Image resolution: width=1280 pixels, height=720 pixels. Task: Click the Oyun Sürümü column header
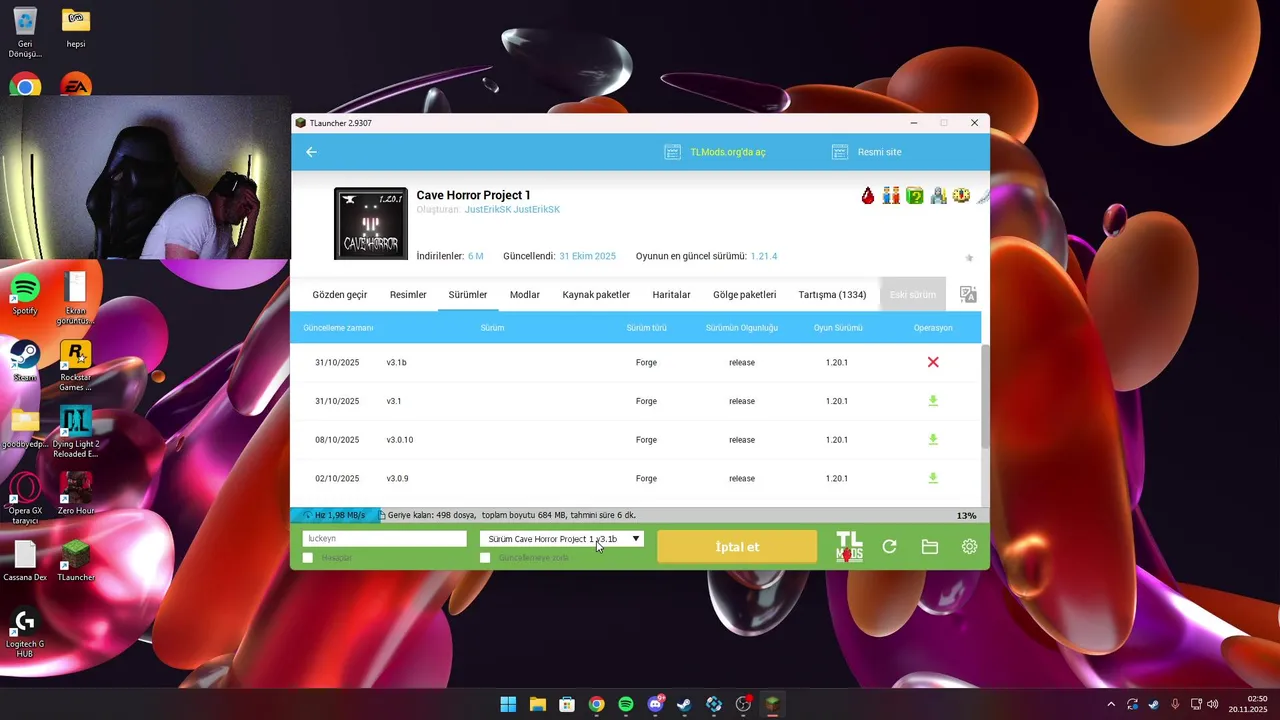point(838,328)
